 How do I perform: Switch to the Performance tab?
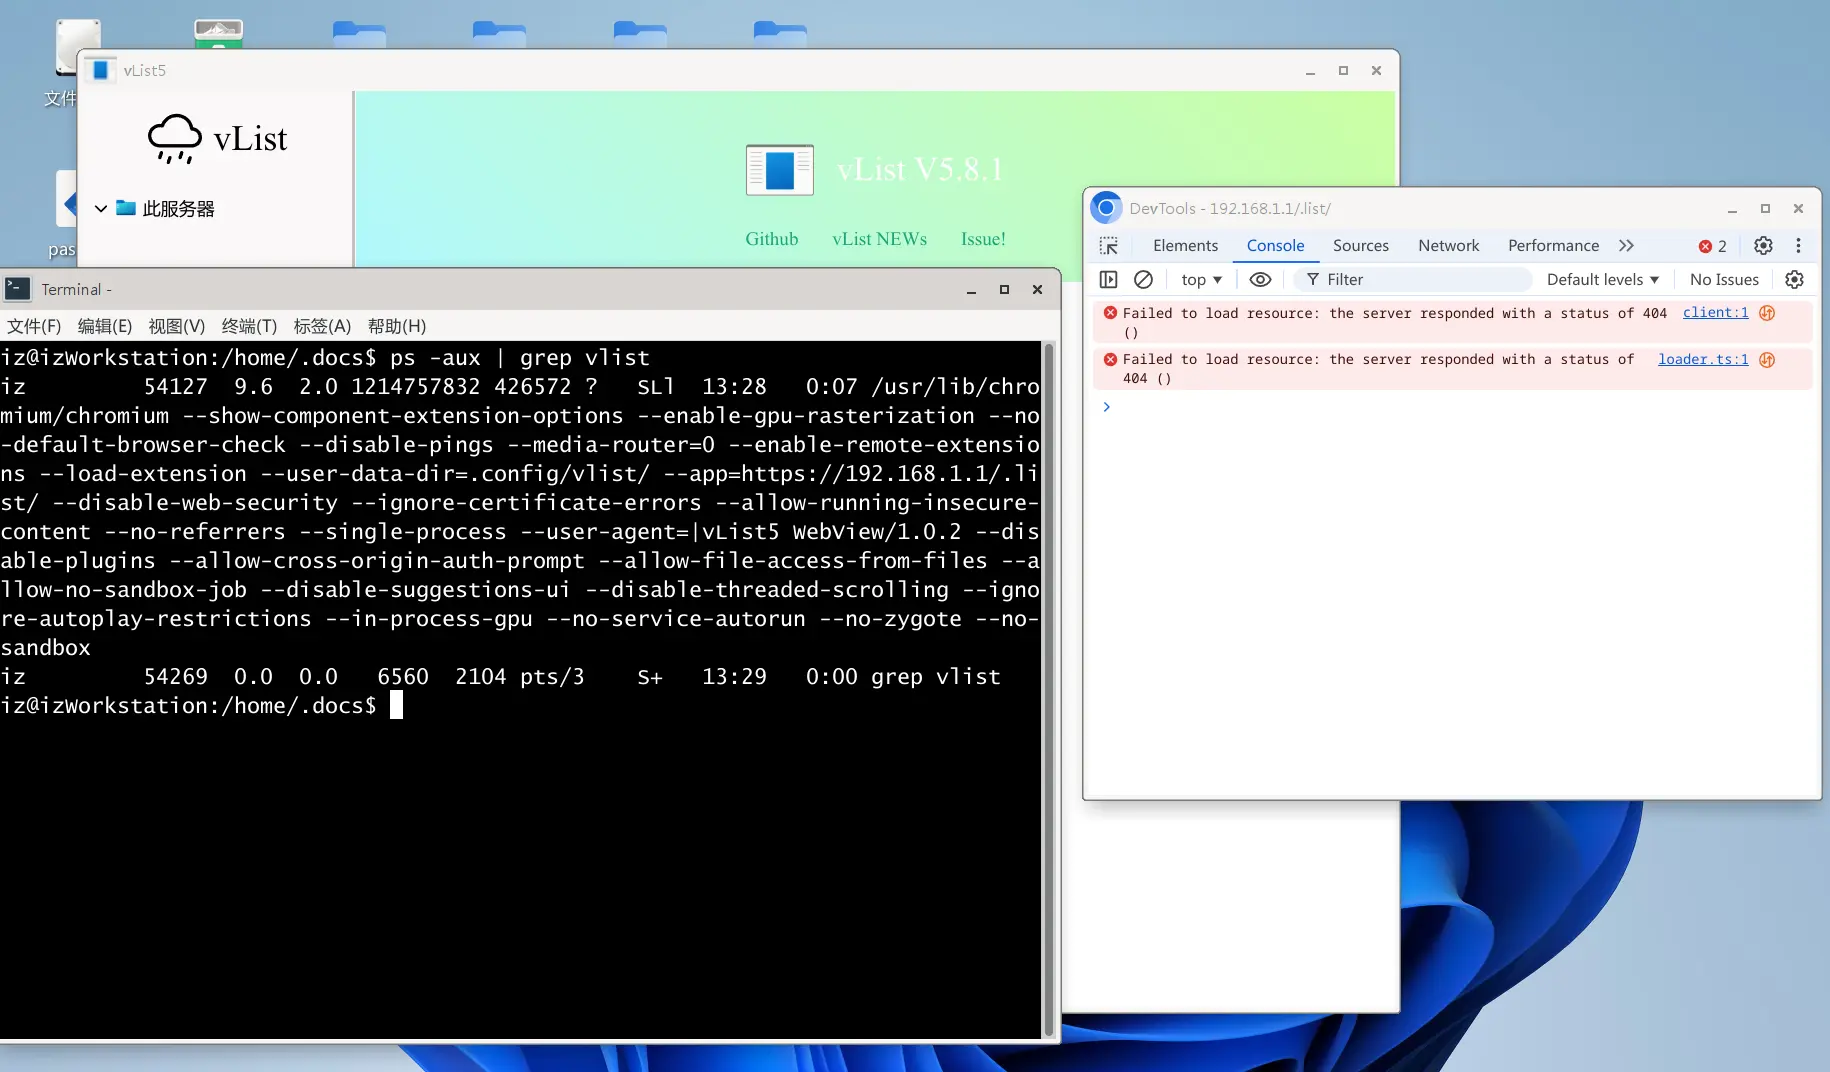1553,246
